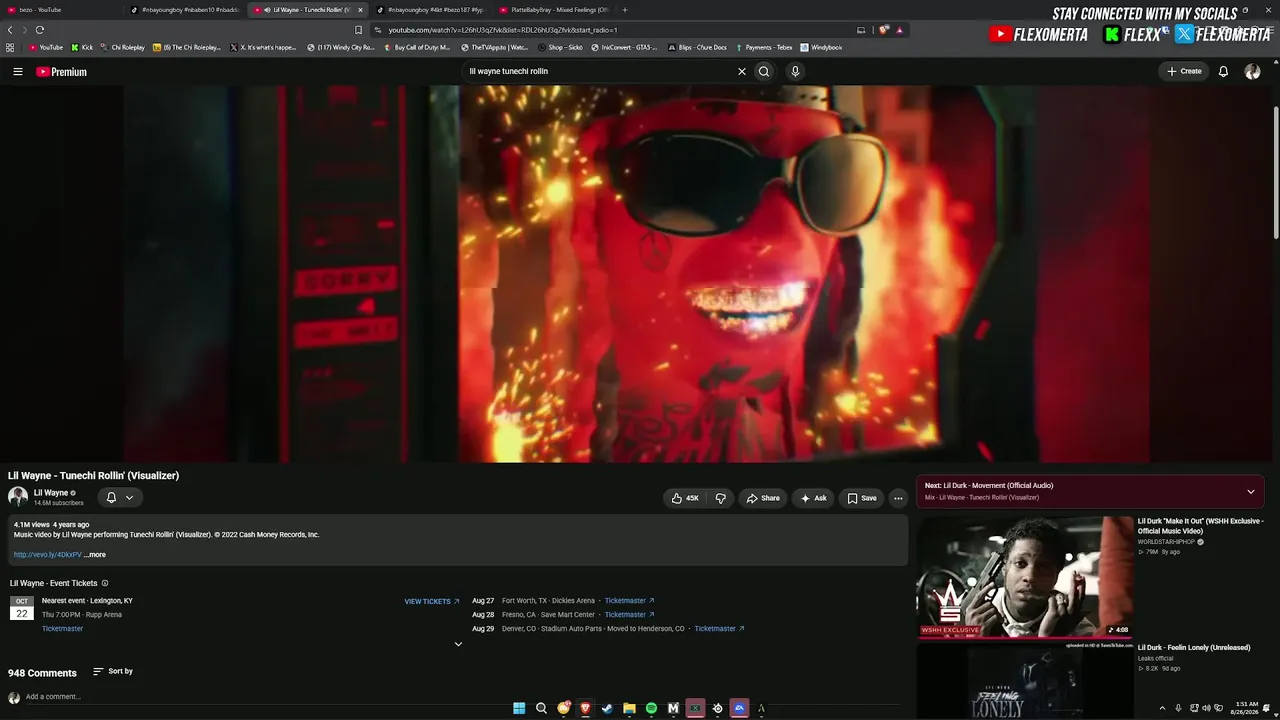This screenshot has width=1280, height=720.
Task: Click the browser address bar URL
Action: (x=503, y=30)
